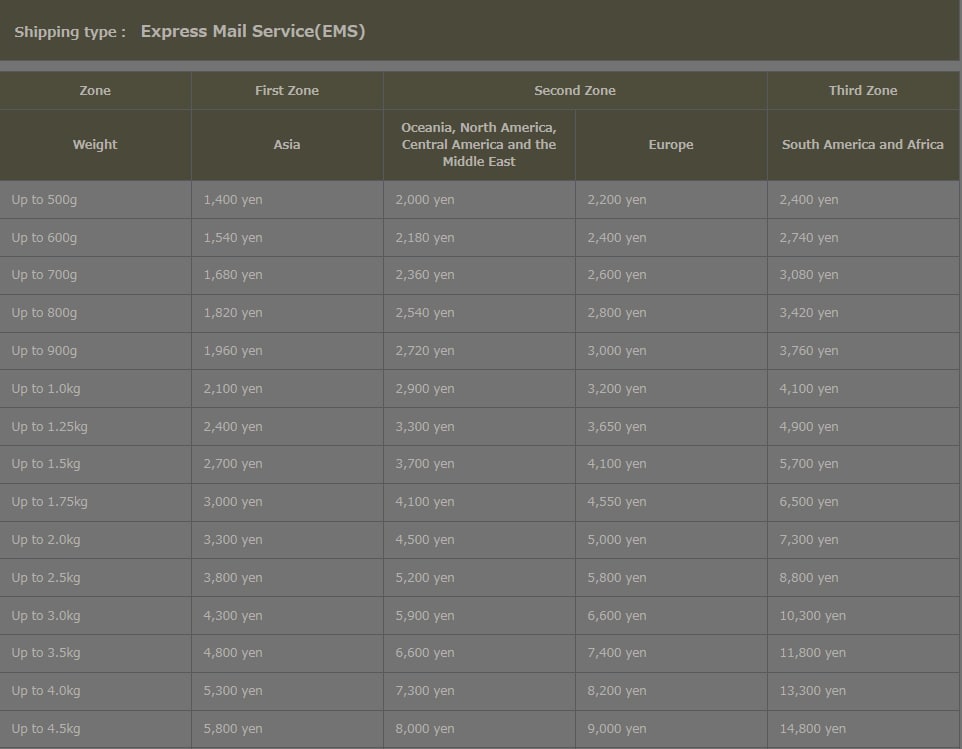Screen dimensions: 962x749
Task: Click the South America and Africa header
Action: tap(862, 144)
